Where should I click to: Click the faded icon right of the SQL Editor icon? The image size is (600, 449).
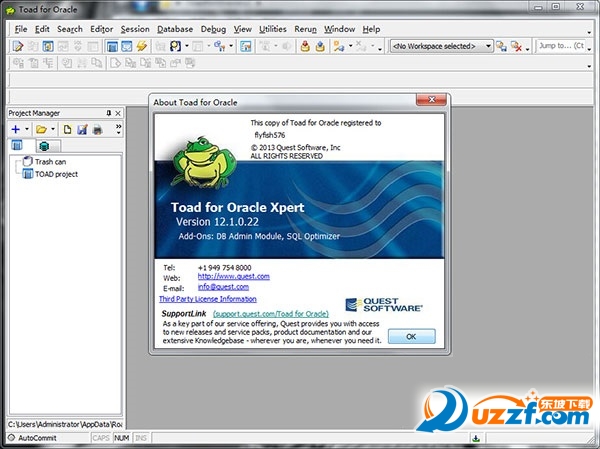[33, 46]
